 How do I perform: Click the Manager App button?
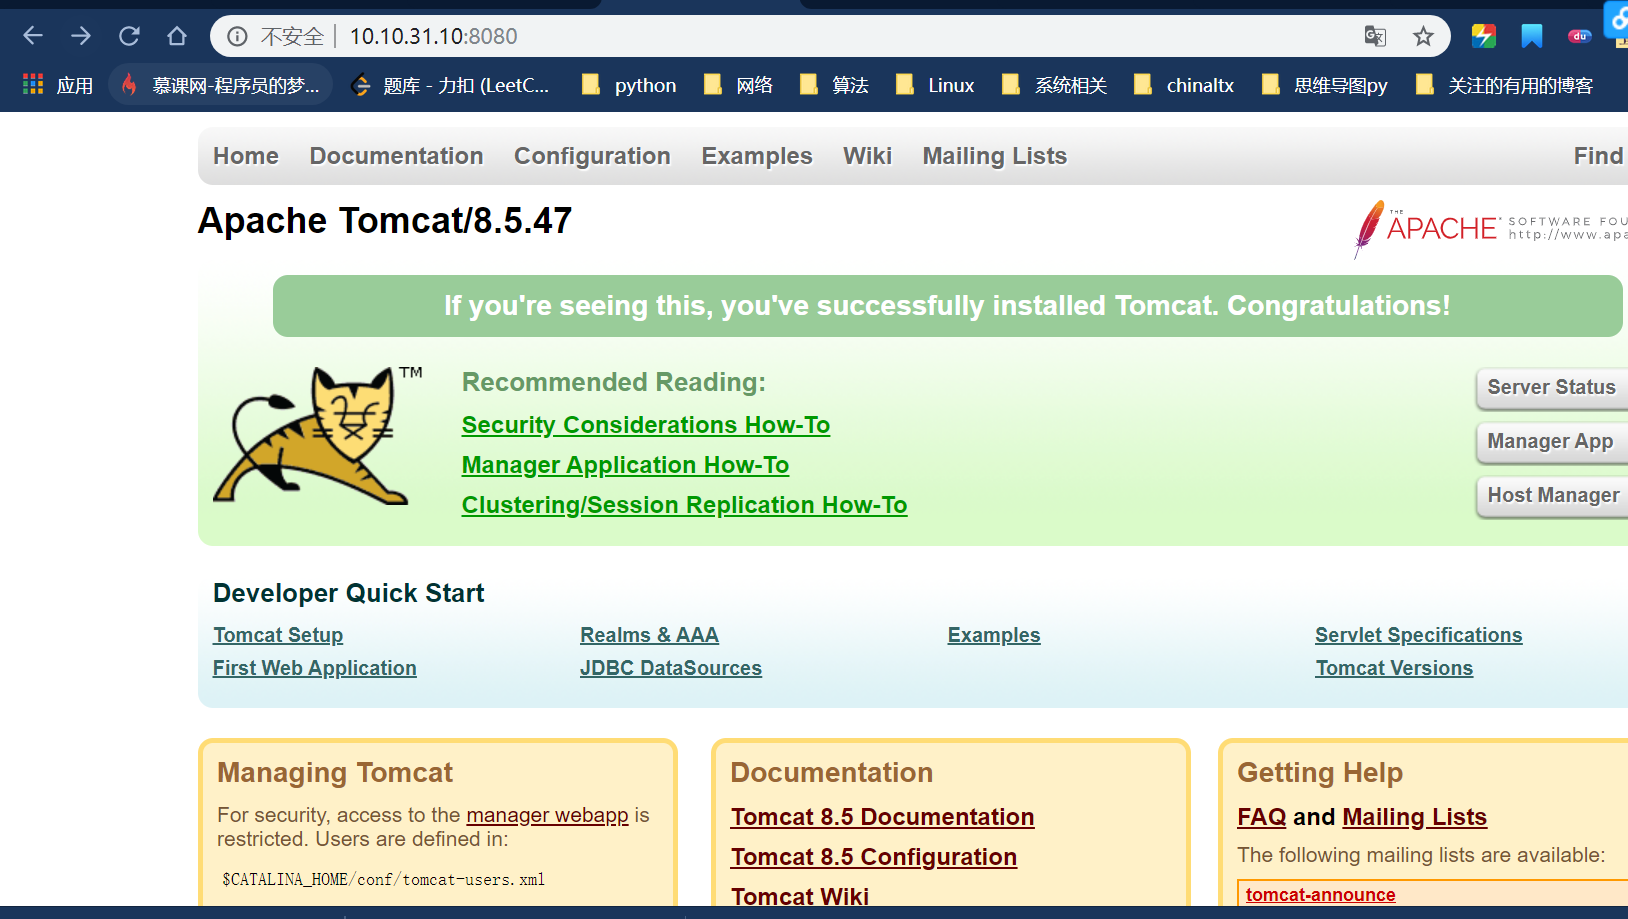(1552, 442)
